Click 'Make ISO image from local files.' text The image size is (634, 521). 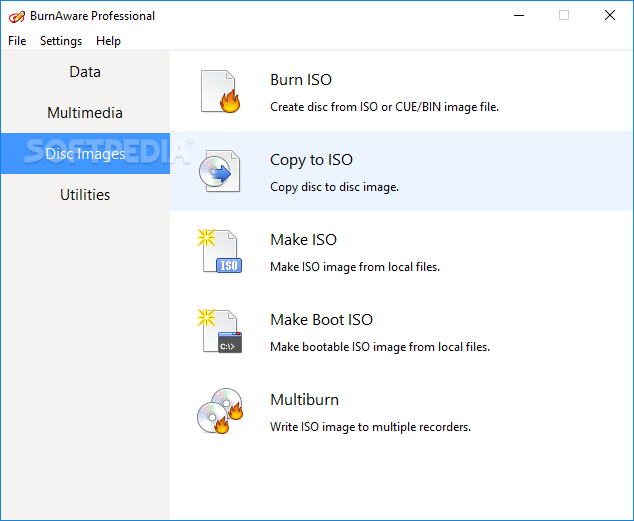tap(355, 267)
